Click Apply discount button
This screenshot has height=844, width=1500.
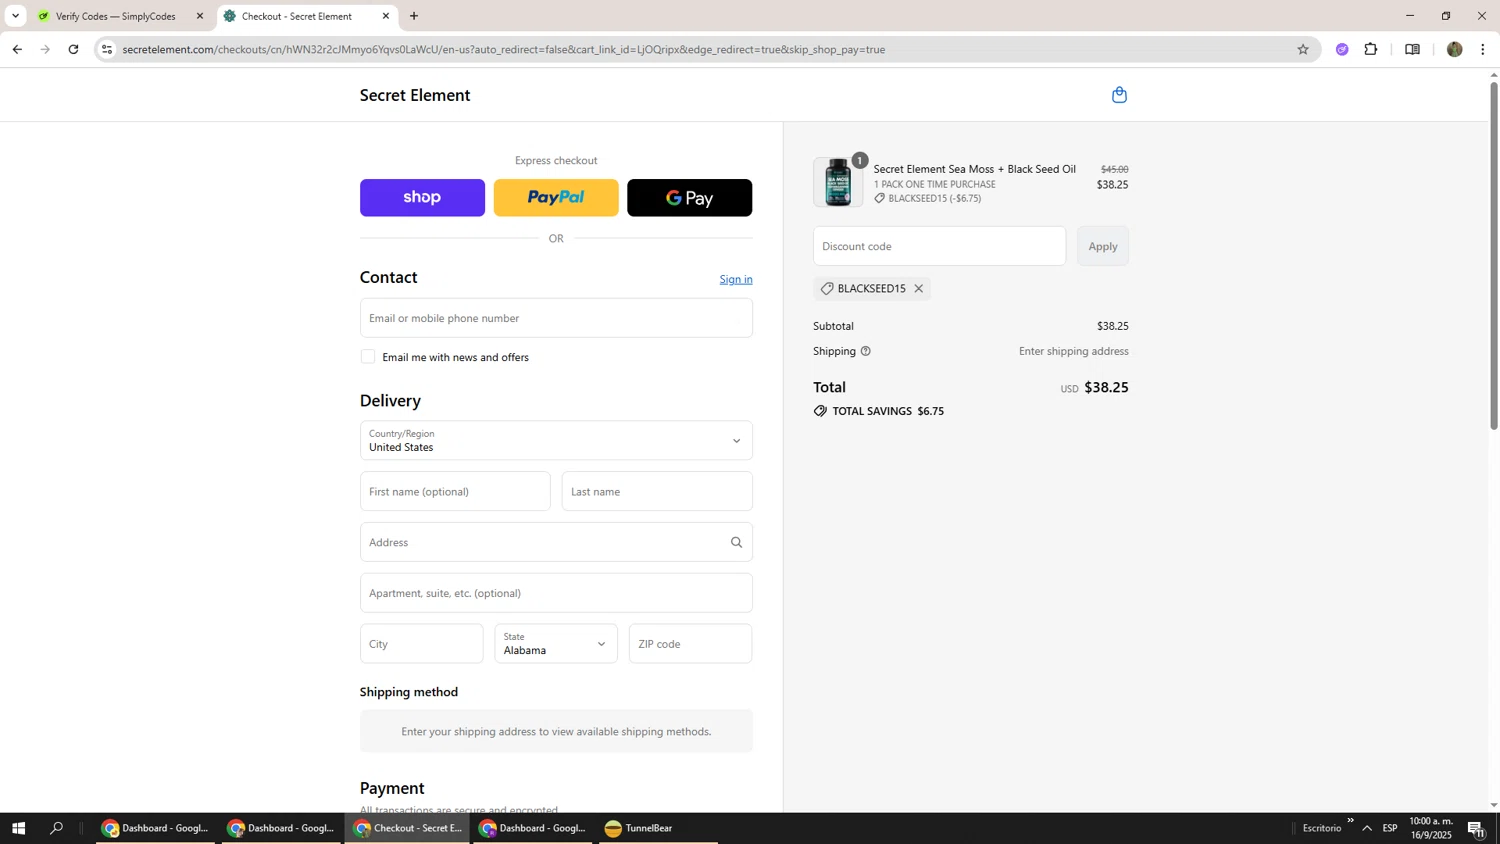coord(1103,246)
